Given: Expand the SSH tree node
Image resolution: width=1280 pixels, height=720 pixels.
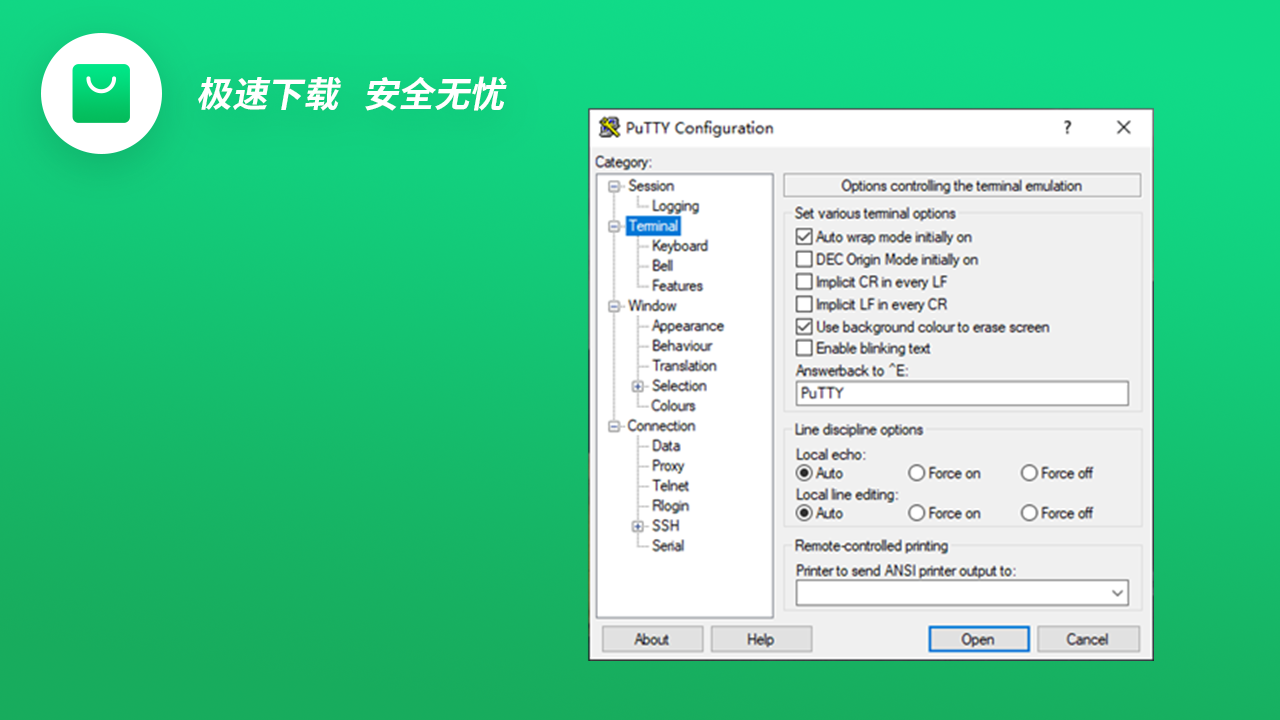Looking at the screenshot, I should coord(638,525).
